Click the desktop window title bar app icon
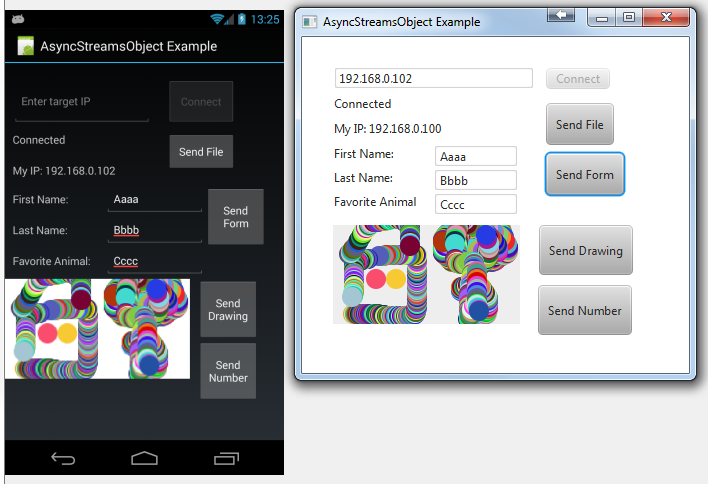Screen dimensions: 708x484 pos(309,22)
